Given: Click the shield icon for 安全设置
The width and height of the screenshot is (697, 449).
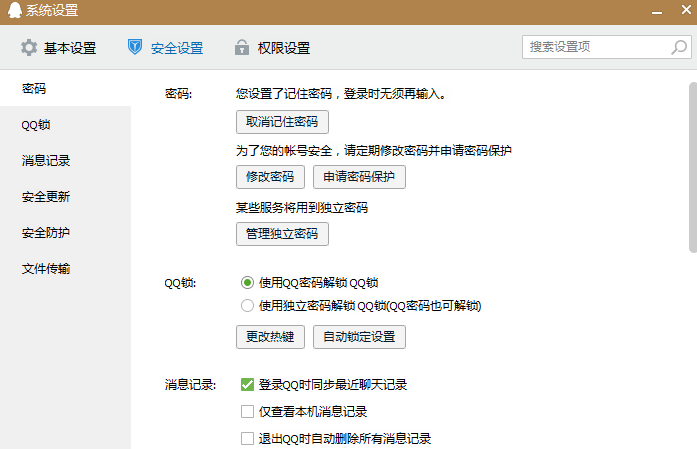Looking at the screenshot, I should [135, 47].
